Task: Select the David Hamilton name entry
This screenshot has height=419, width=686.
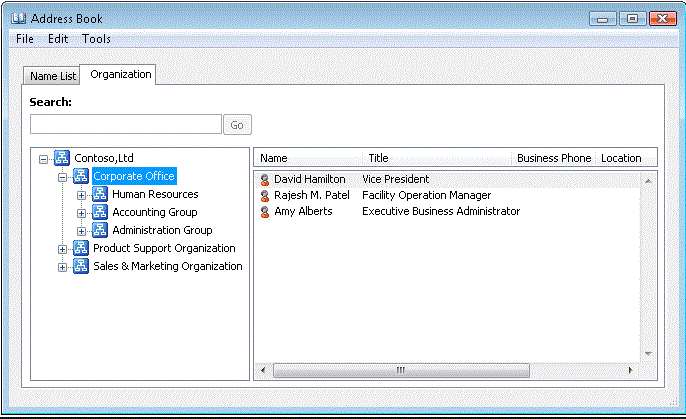Action: (310, 179)
